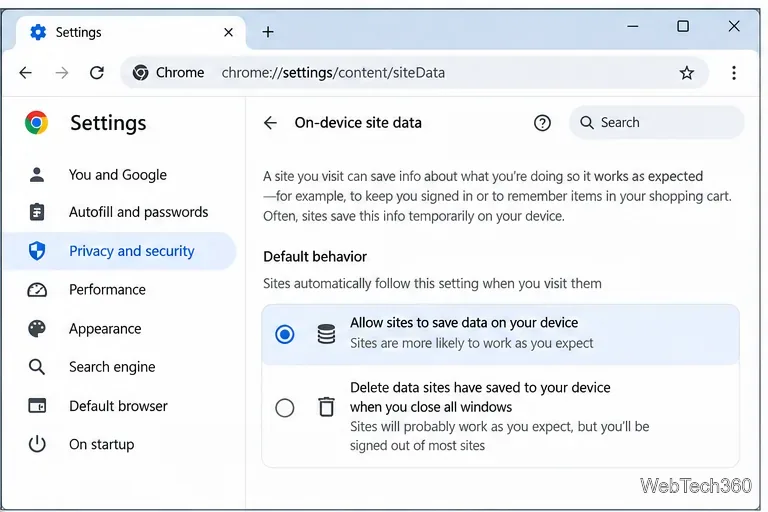This screenshot has width=768, height=512.
Task: Open Default browser settings
Action: point(120,406)
